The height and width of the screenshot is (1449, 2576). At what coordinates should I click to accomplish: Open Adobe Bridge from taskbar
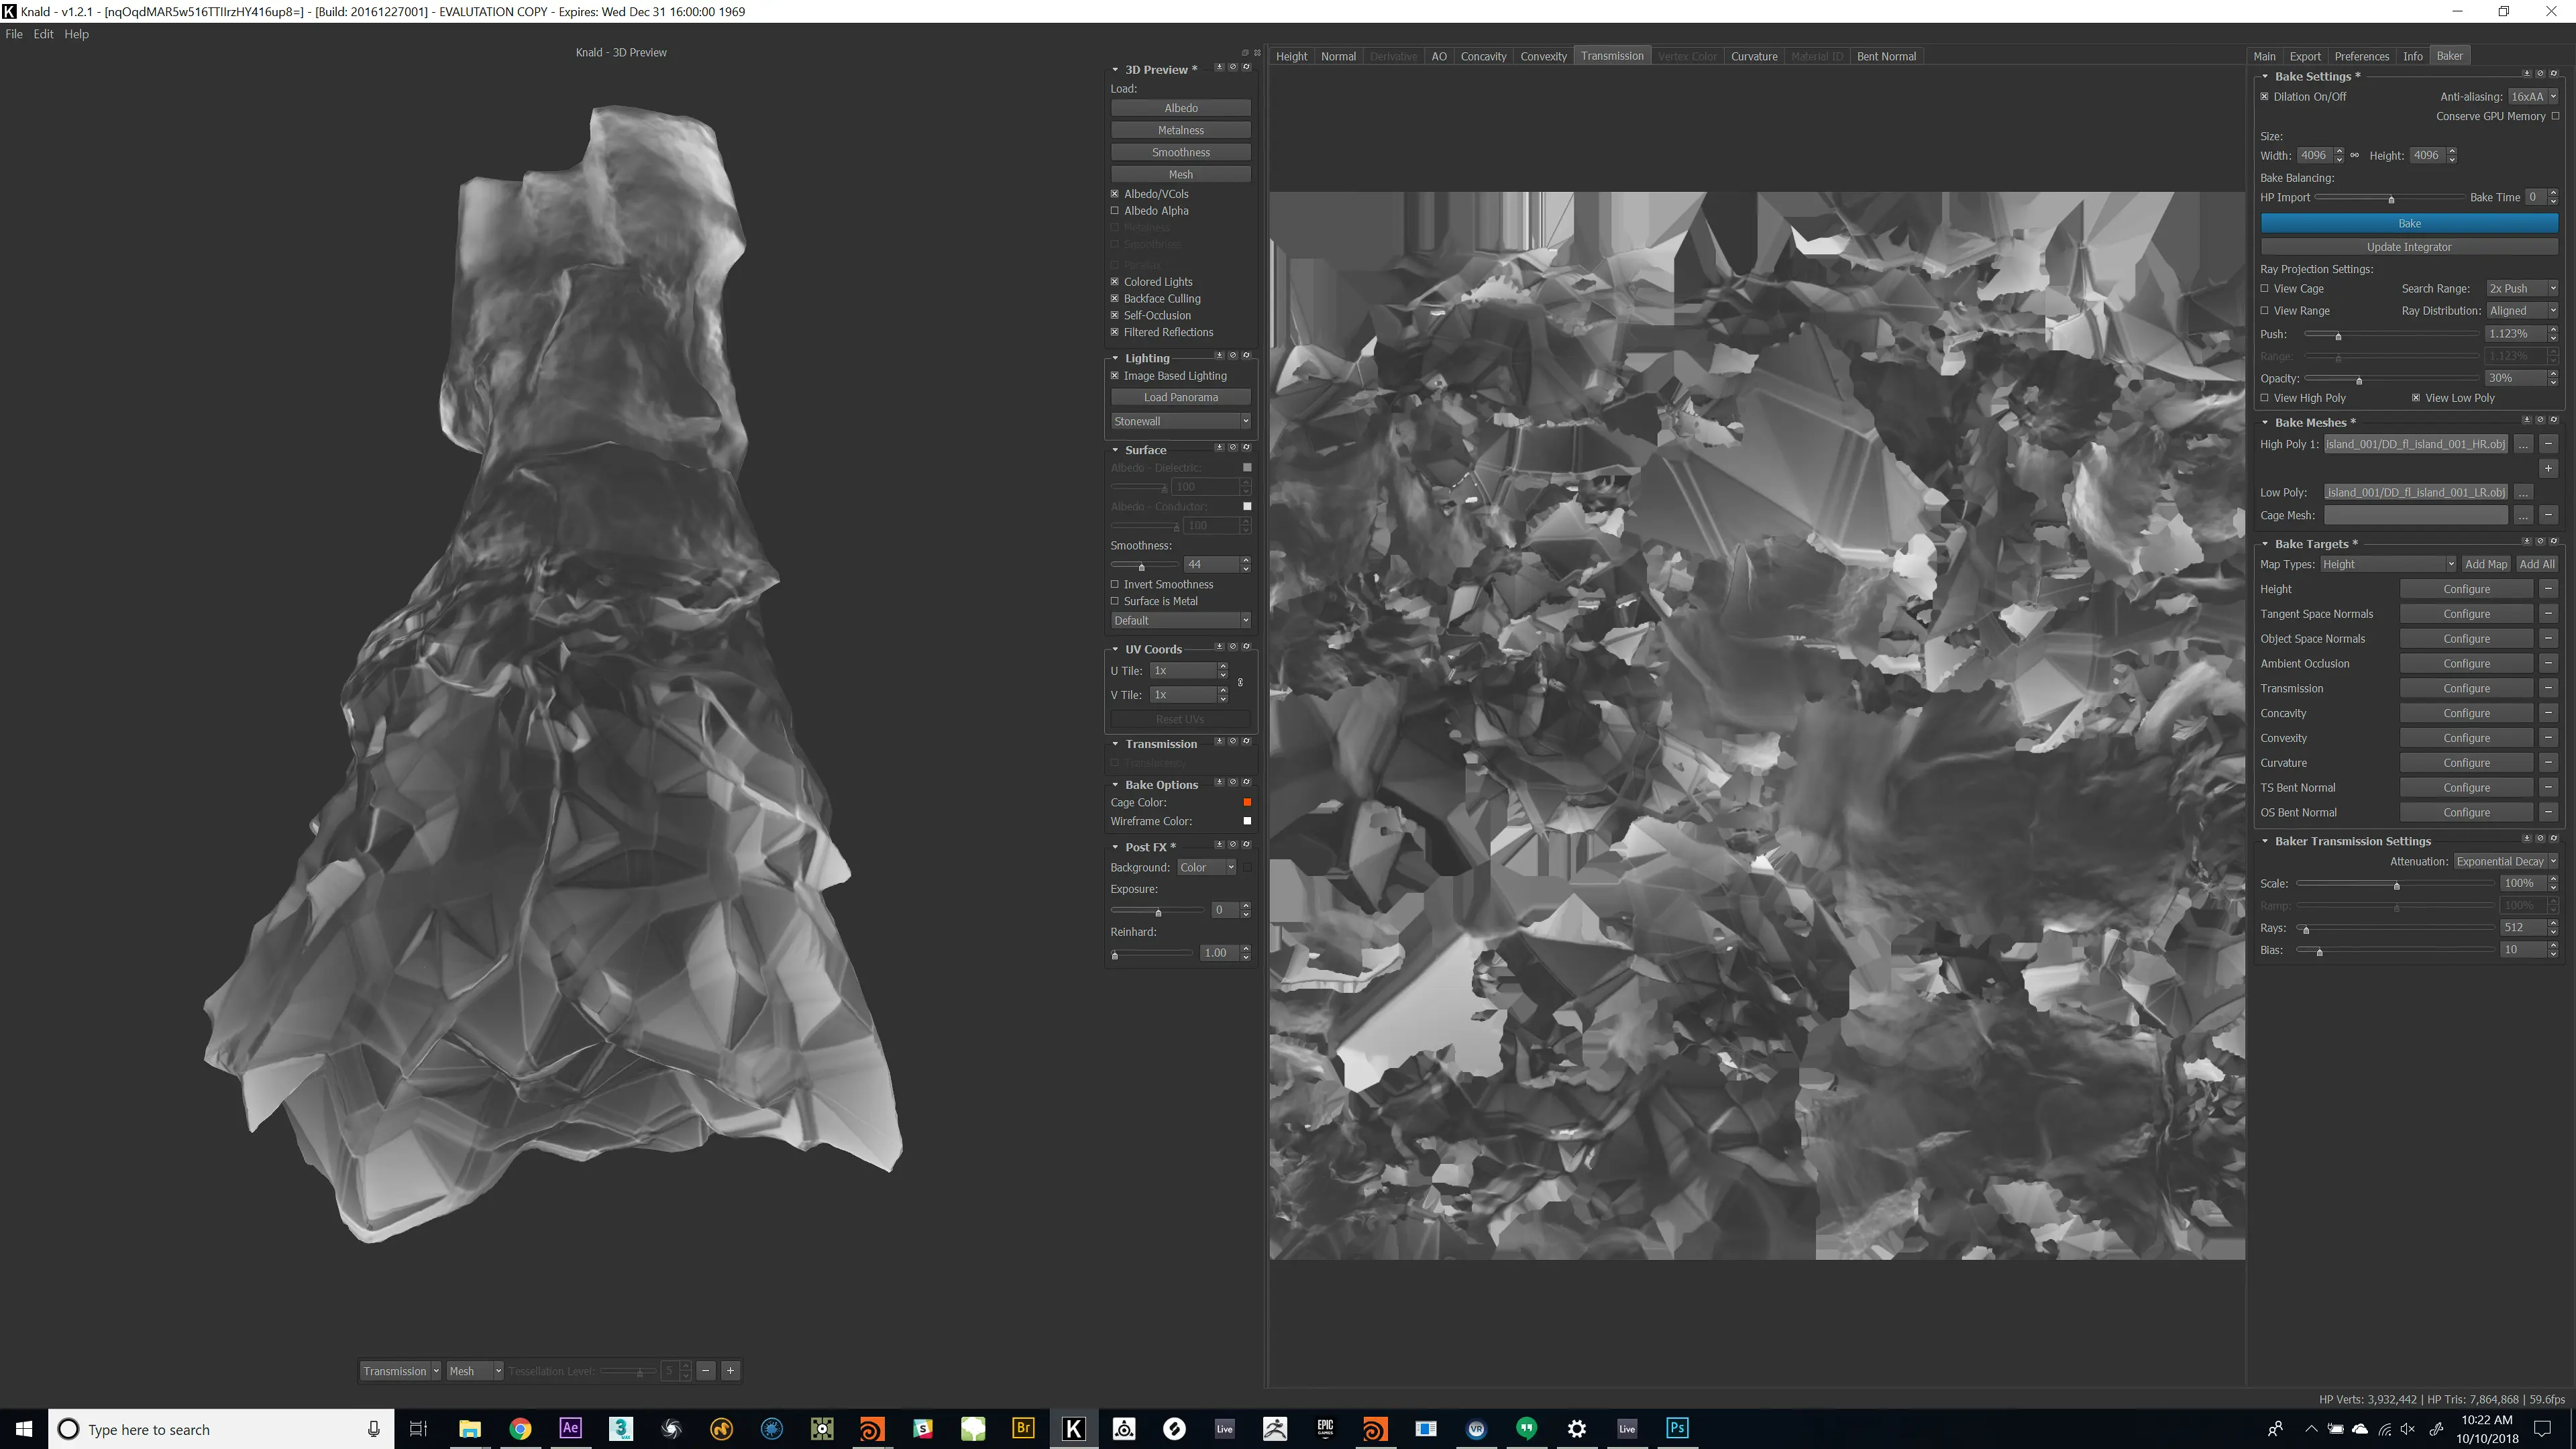1023,1428
